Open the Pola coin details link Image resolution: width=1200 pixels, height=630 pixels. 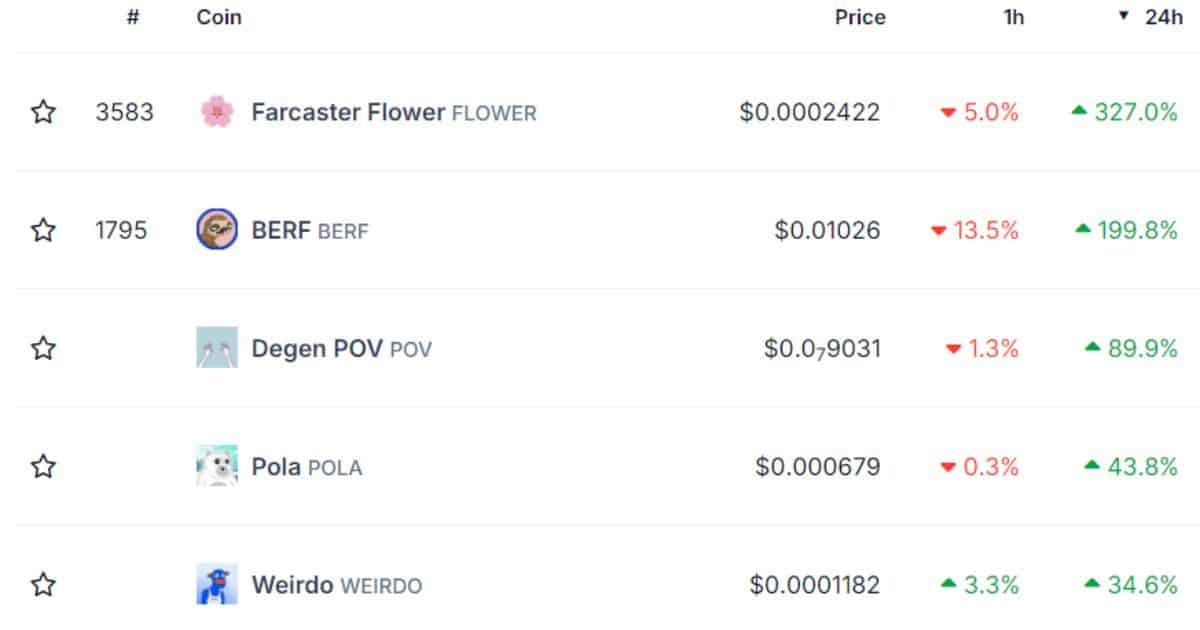pyautogui.click(x=277, y=466)
